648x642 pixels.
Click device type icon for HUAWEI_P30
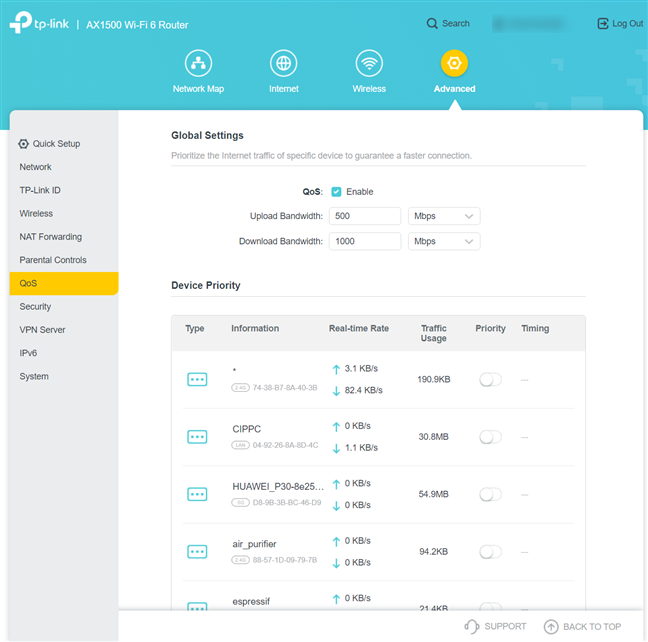tap(197, 494)
